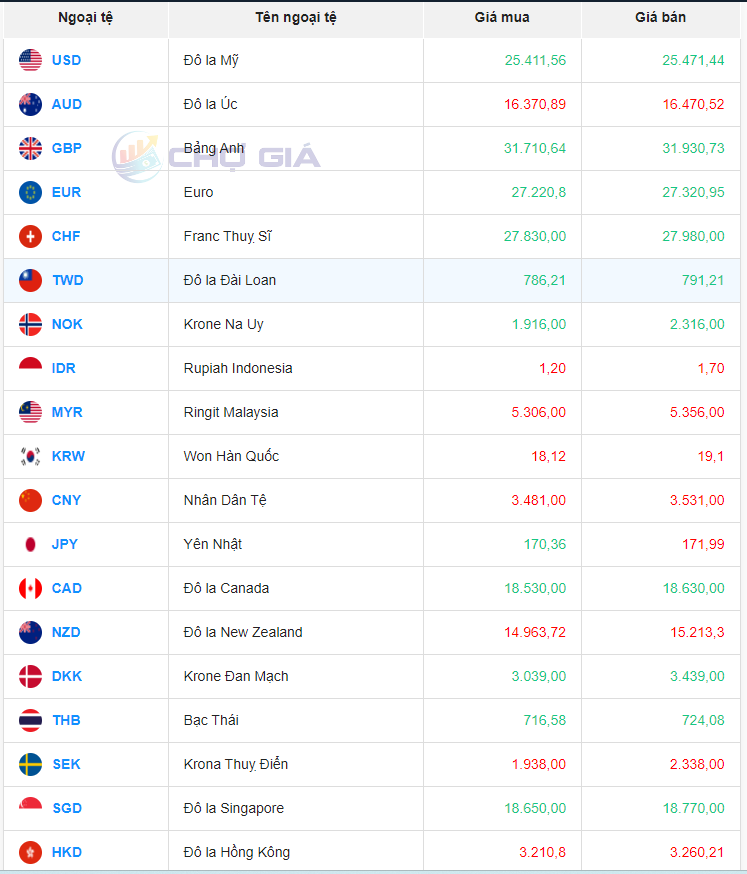Image resolution: width=747 pixels, height=874 pixels.
Task: Click the 'Giá mua' column header
Action: 502,18
